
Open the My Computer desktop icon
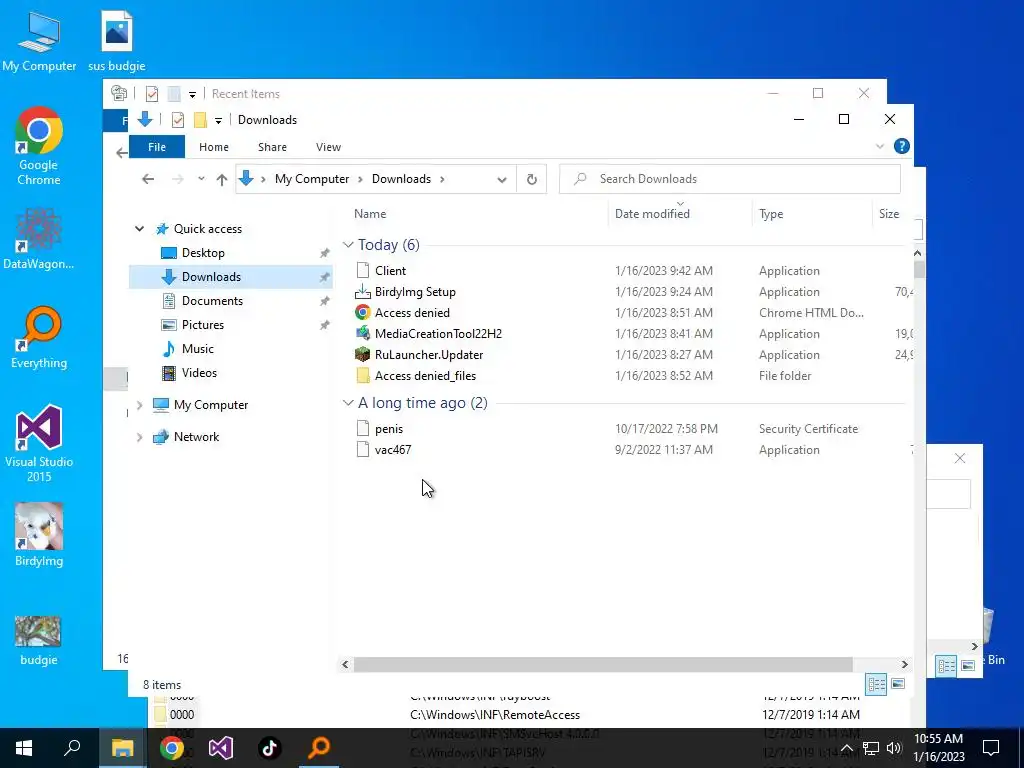(39, 40)
